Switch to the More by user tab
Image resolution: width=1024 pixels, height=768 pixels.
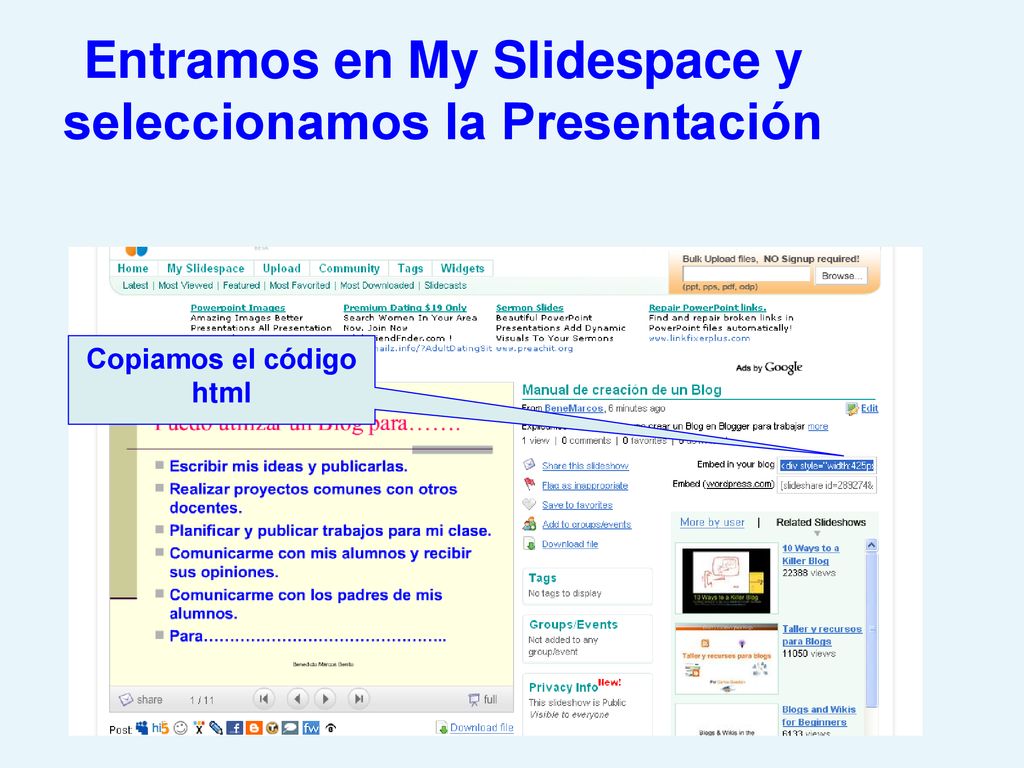[712, 522]
